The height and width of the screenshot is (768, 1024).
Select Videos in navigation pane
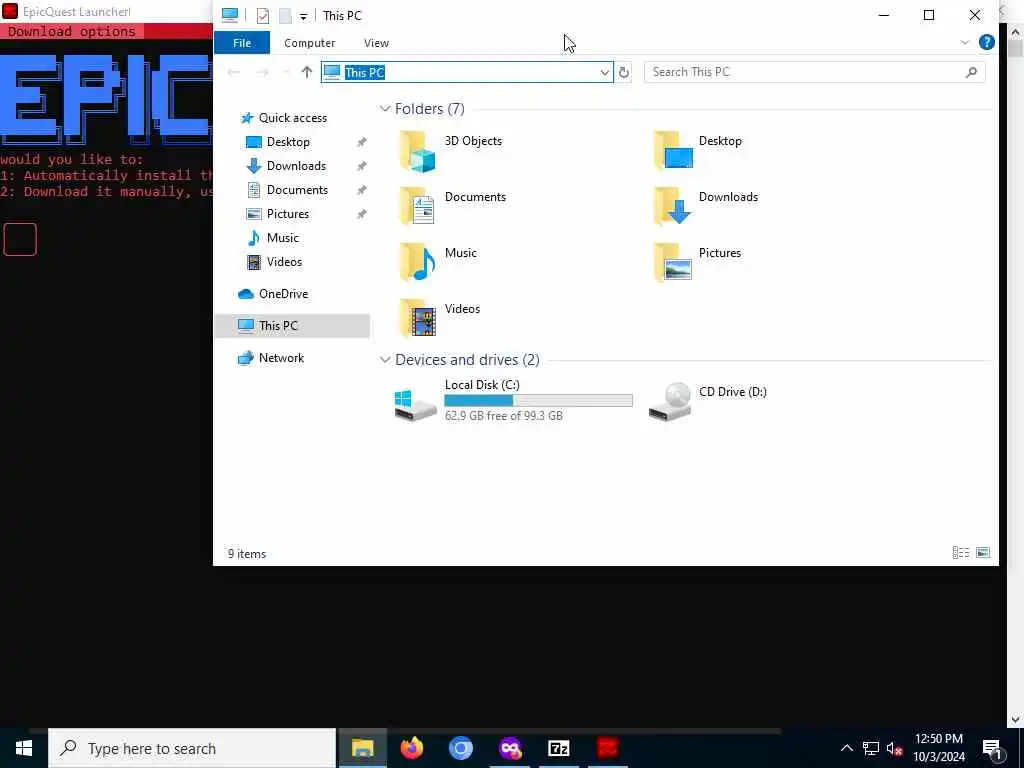284,262
